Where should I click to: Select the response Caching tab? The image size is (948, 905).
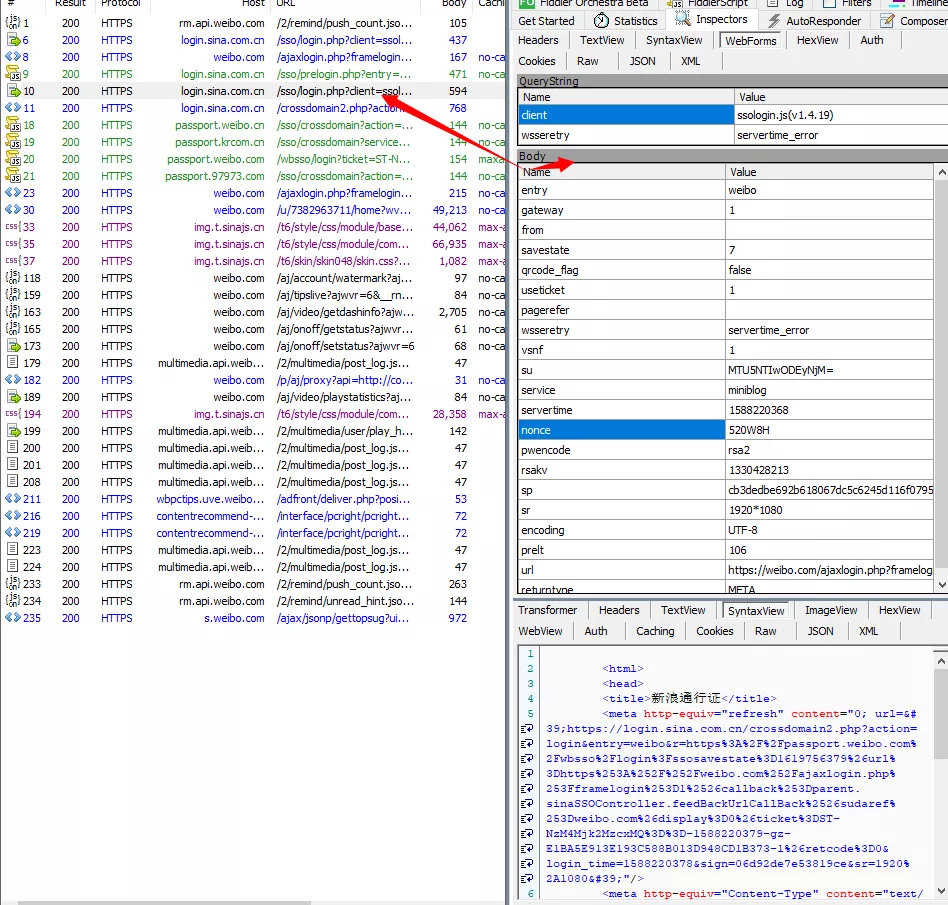tap(655, 631)
